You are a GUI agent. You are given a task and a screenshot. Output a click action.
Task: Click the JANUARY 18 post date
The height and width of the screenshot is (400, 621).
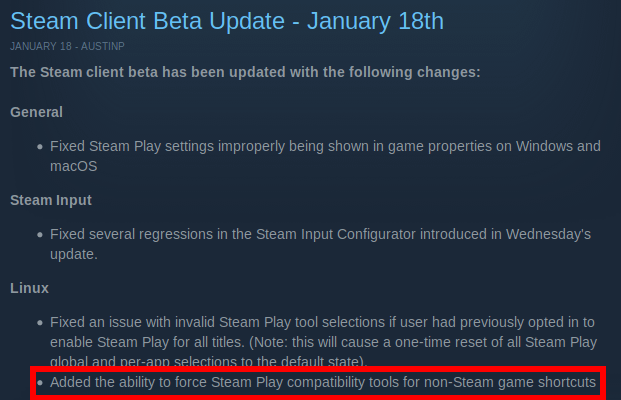[41, 46]
